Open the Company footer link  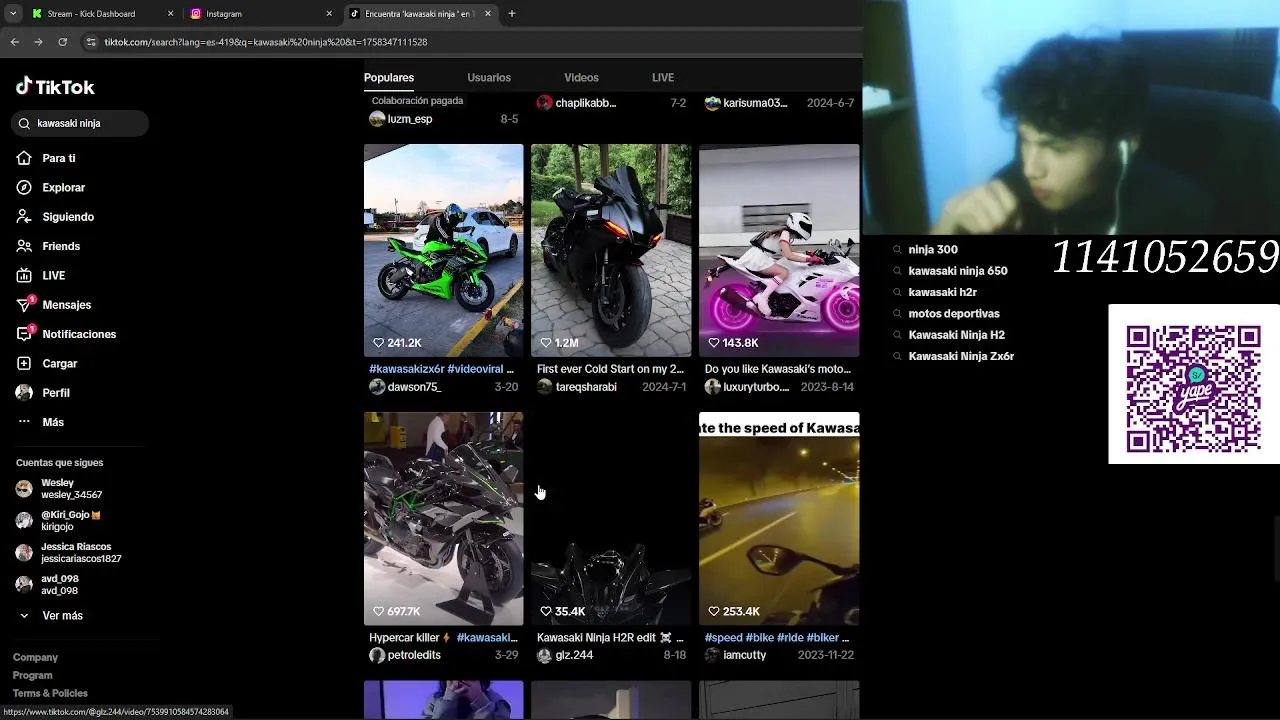click(35, 657)
